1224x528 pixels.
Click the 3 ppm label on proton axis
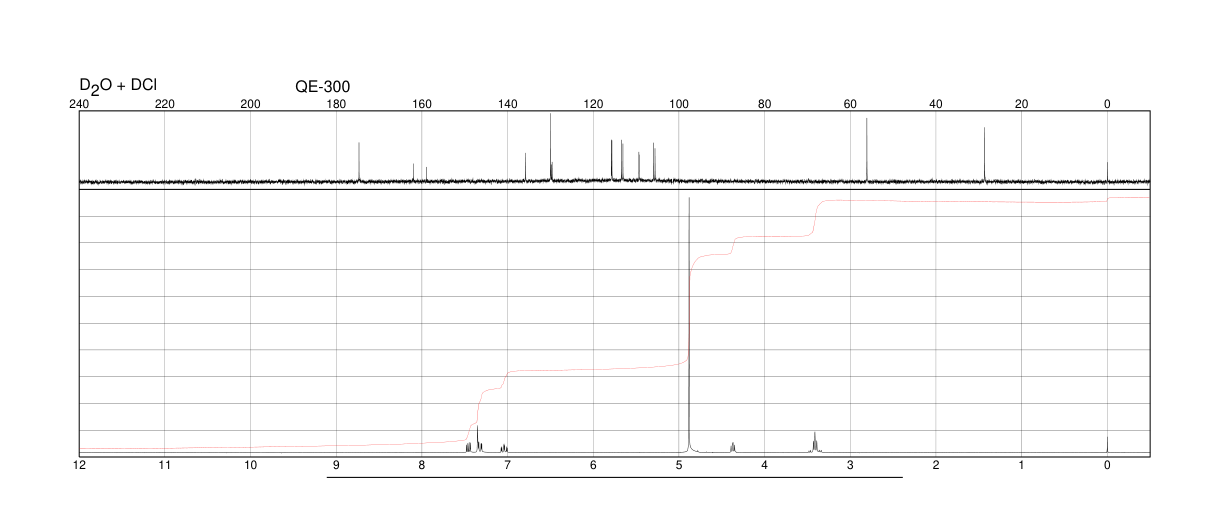[850, 466]
